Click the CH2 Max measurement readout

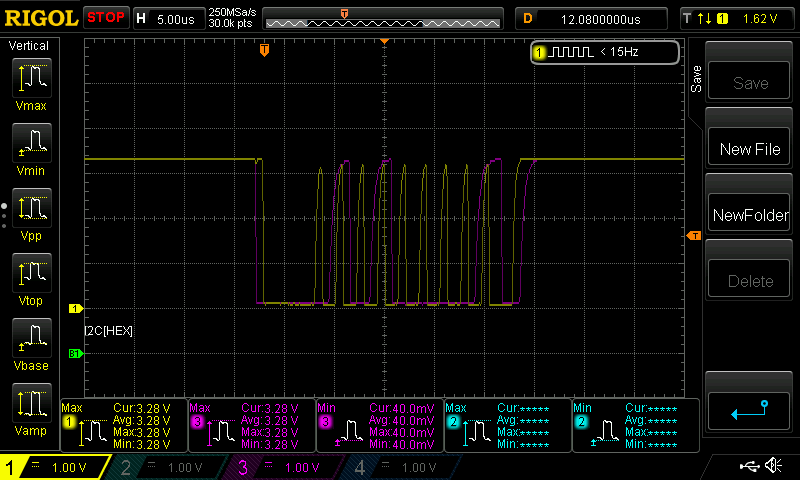[508, 425]
